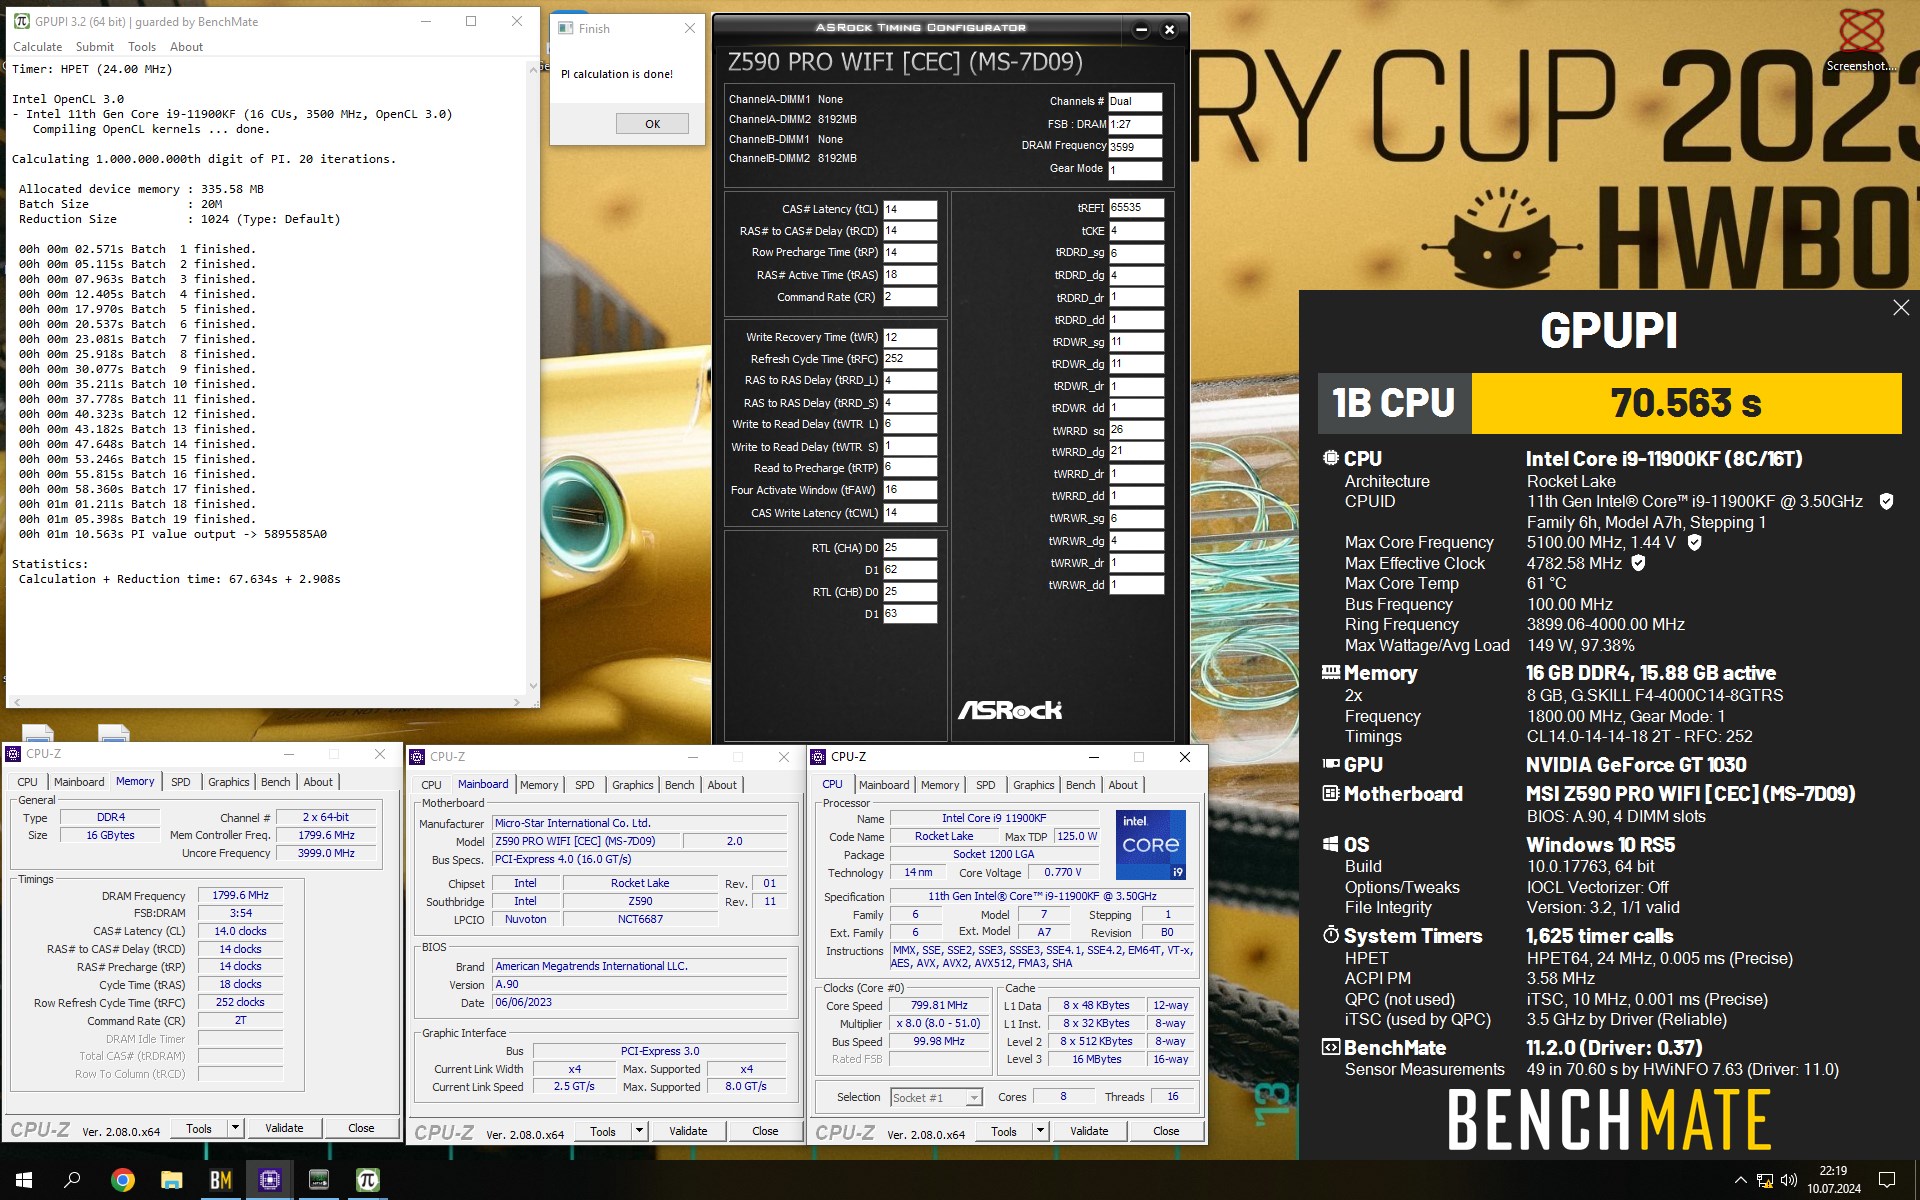Image resolution: width=1920 pixels, height=1200 pixels.
Task: Click the System Timers clock icon
Action: pos(1331,935)
